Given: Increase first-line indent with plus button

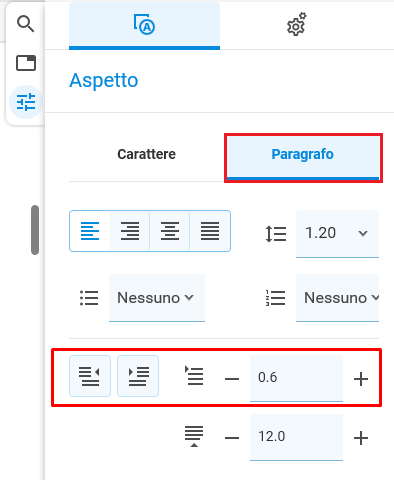Looking at the screenshot, I should 361,379.
